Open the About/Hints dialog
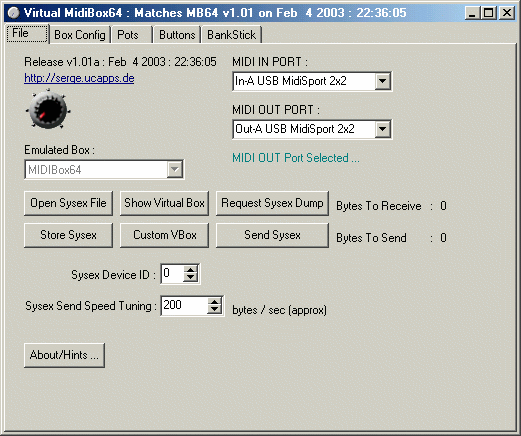The image size is (521, 436). click(x=64, y=355)
